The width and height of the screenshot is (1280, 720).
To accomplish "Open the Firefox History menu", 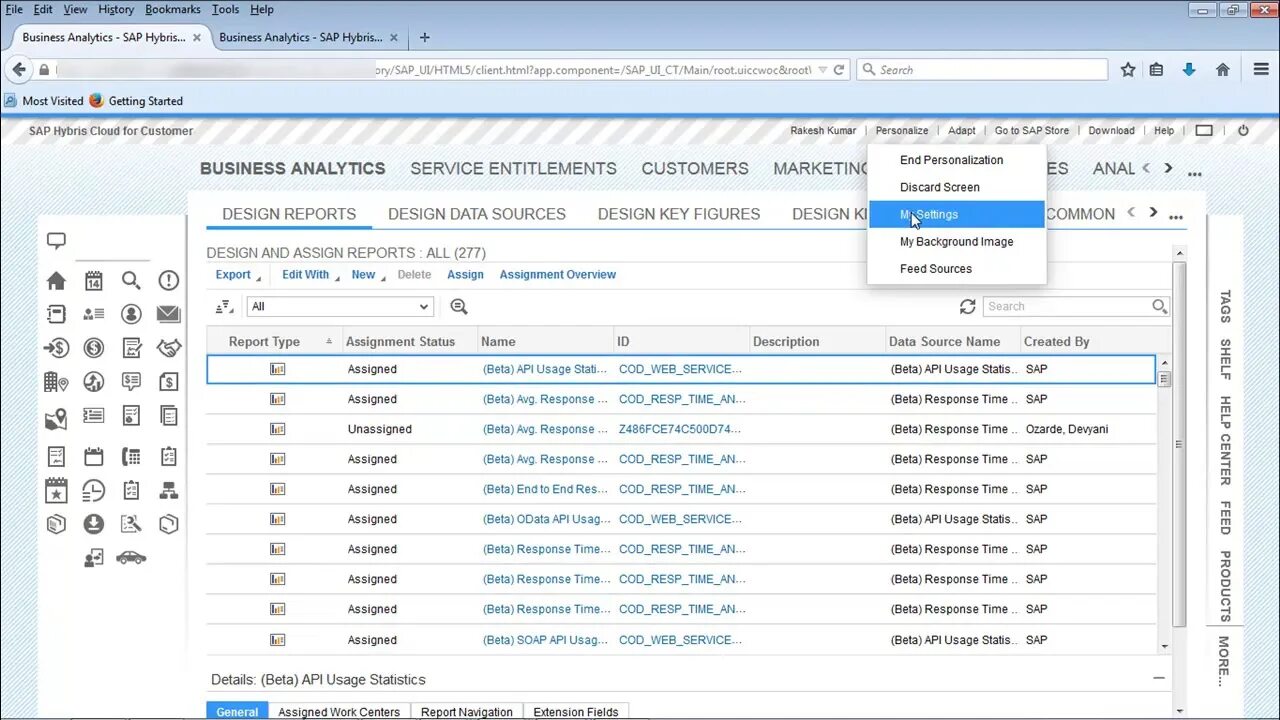I will 116,9.
